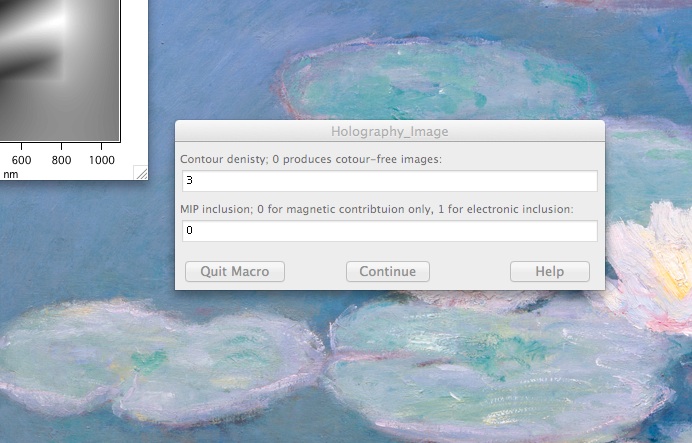Click the MIP inclusion label text
The width and height of the screenshot is (692, 443).
376,209
